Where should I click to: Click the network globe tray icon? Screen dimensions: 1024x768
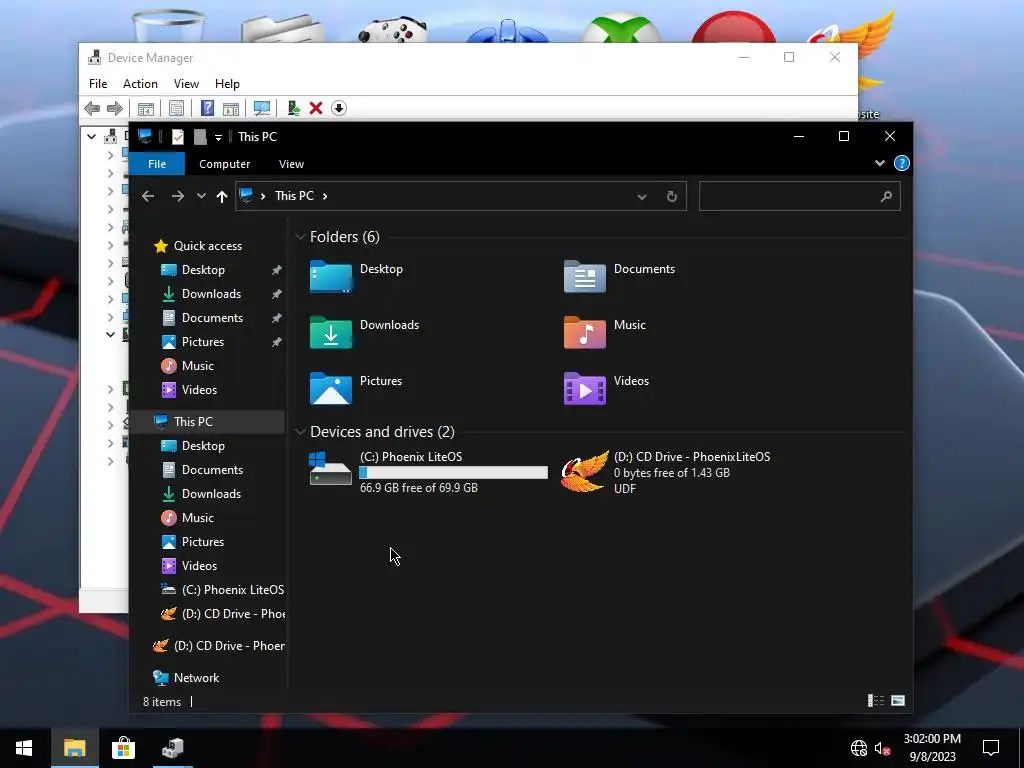tap(859, 748)
